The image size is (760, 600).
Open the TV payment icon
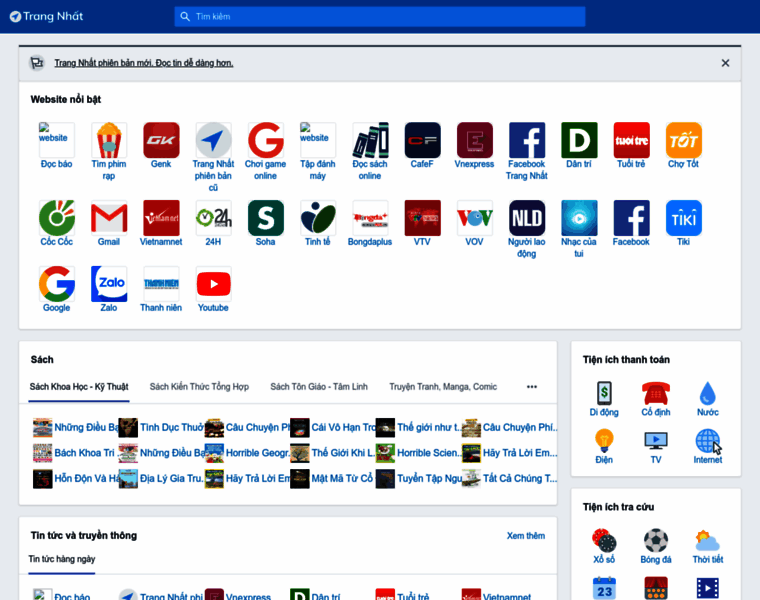[x=656, y=441]
